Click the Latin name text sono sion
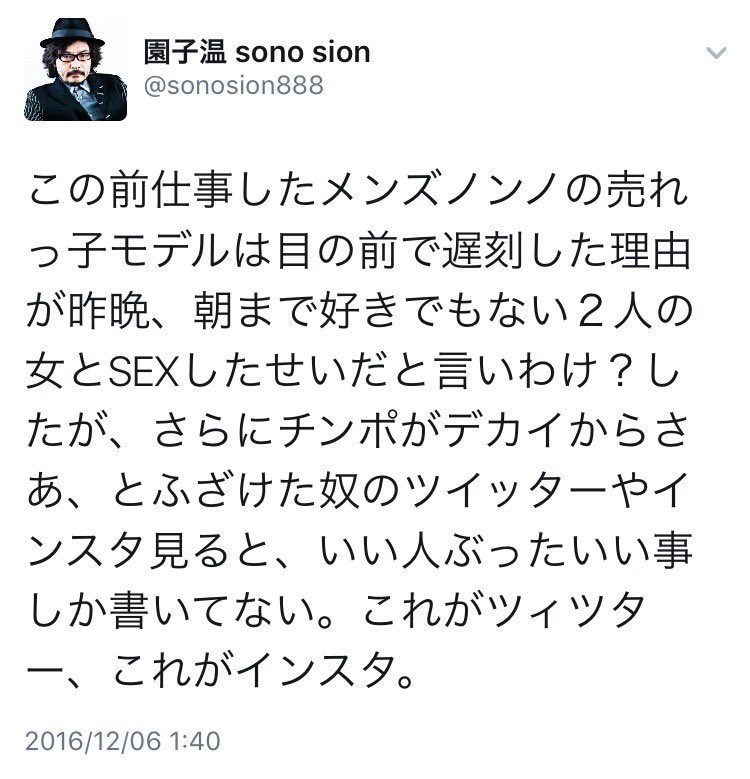The height and width of the screenshot is (779, 750). click(x=303, y=53)
